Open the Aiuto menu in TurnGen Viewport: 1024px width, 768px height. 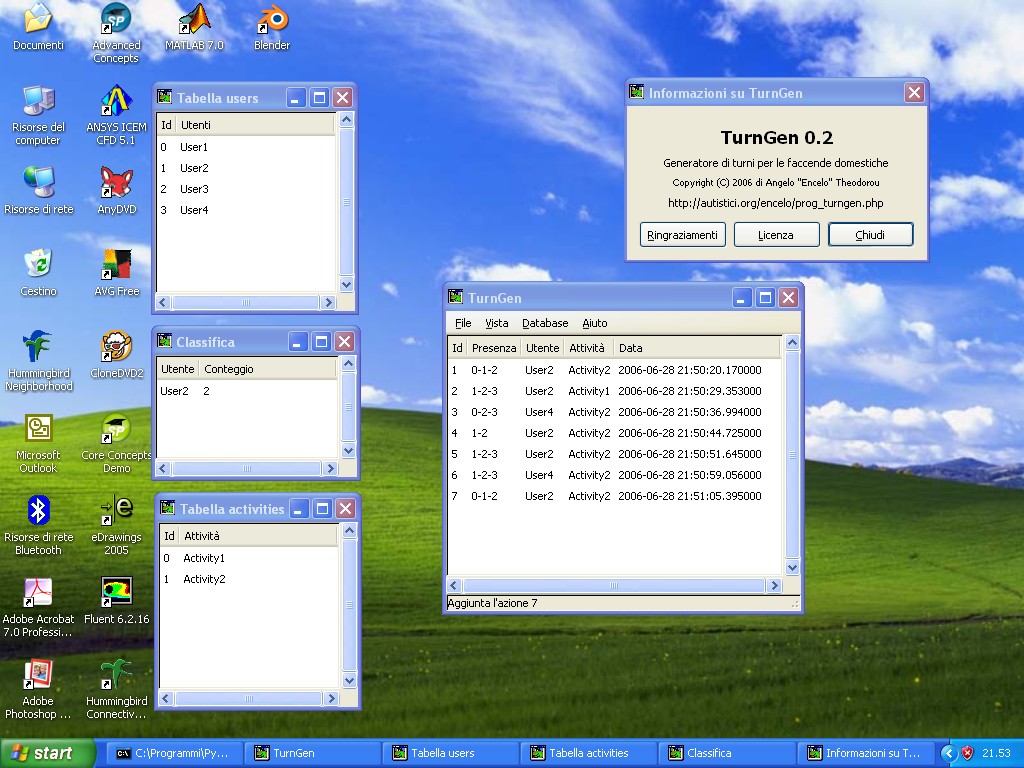tap(594, 323)
